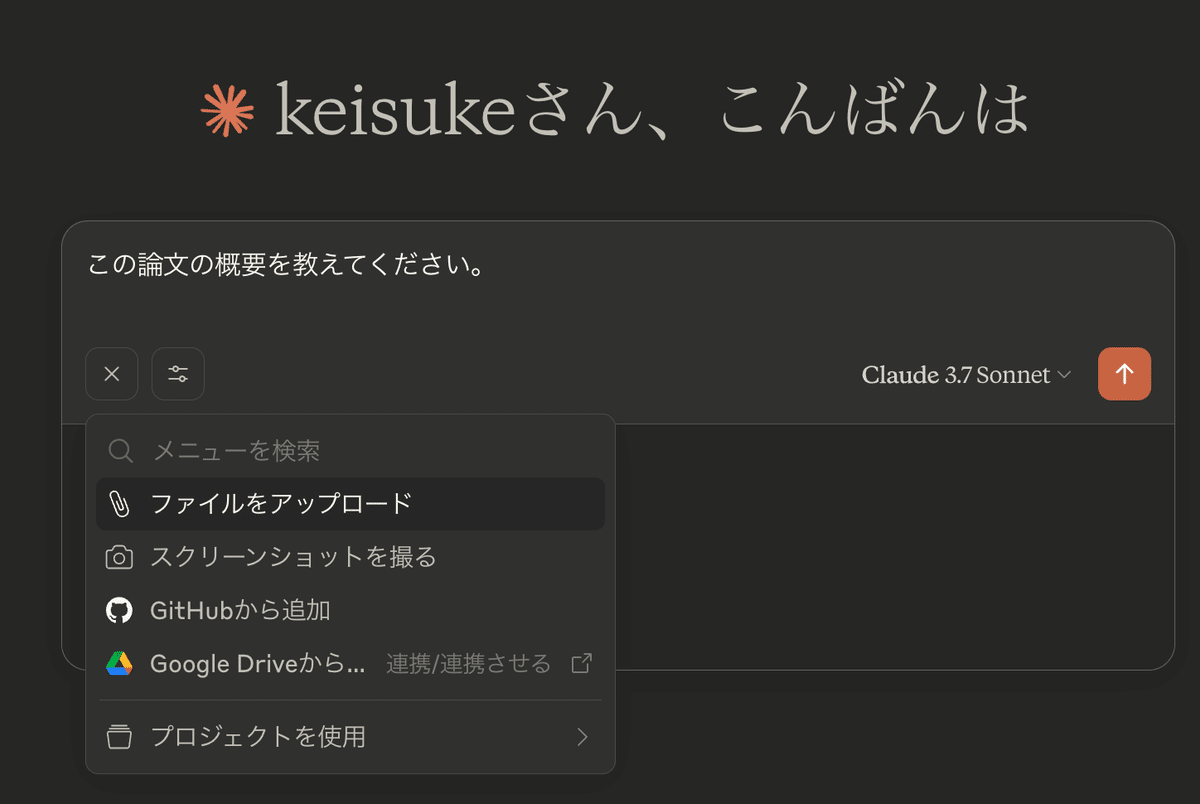This screenshot has height=804, width=1200.
Task: Click the GitHub icon in the menu
Action: tap(120, 610)
